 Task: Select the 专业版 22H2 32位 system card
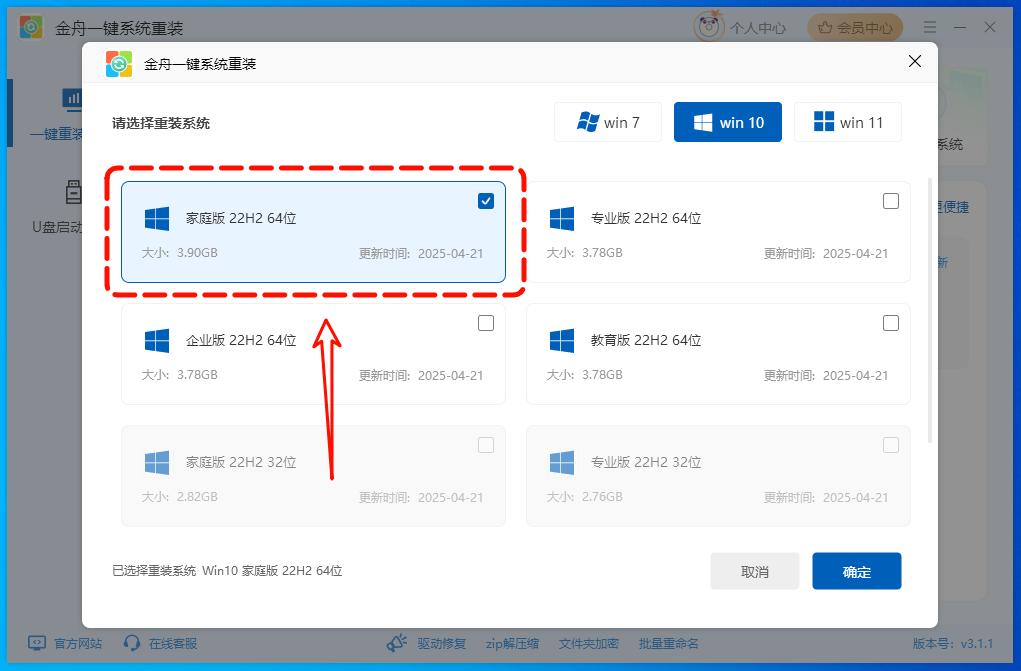tap(718, 476)
